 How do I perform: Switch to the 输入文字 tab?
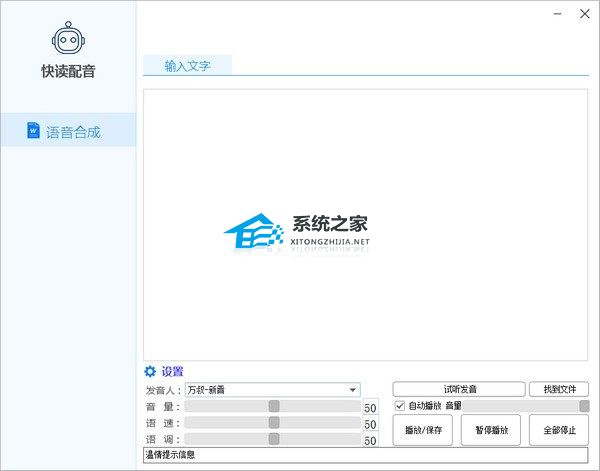(188, 65)
